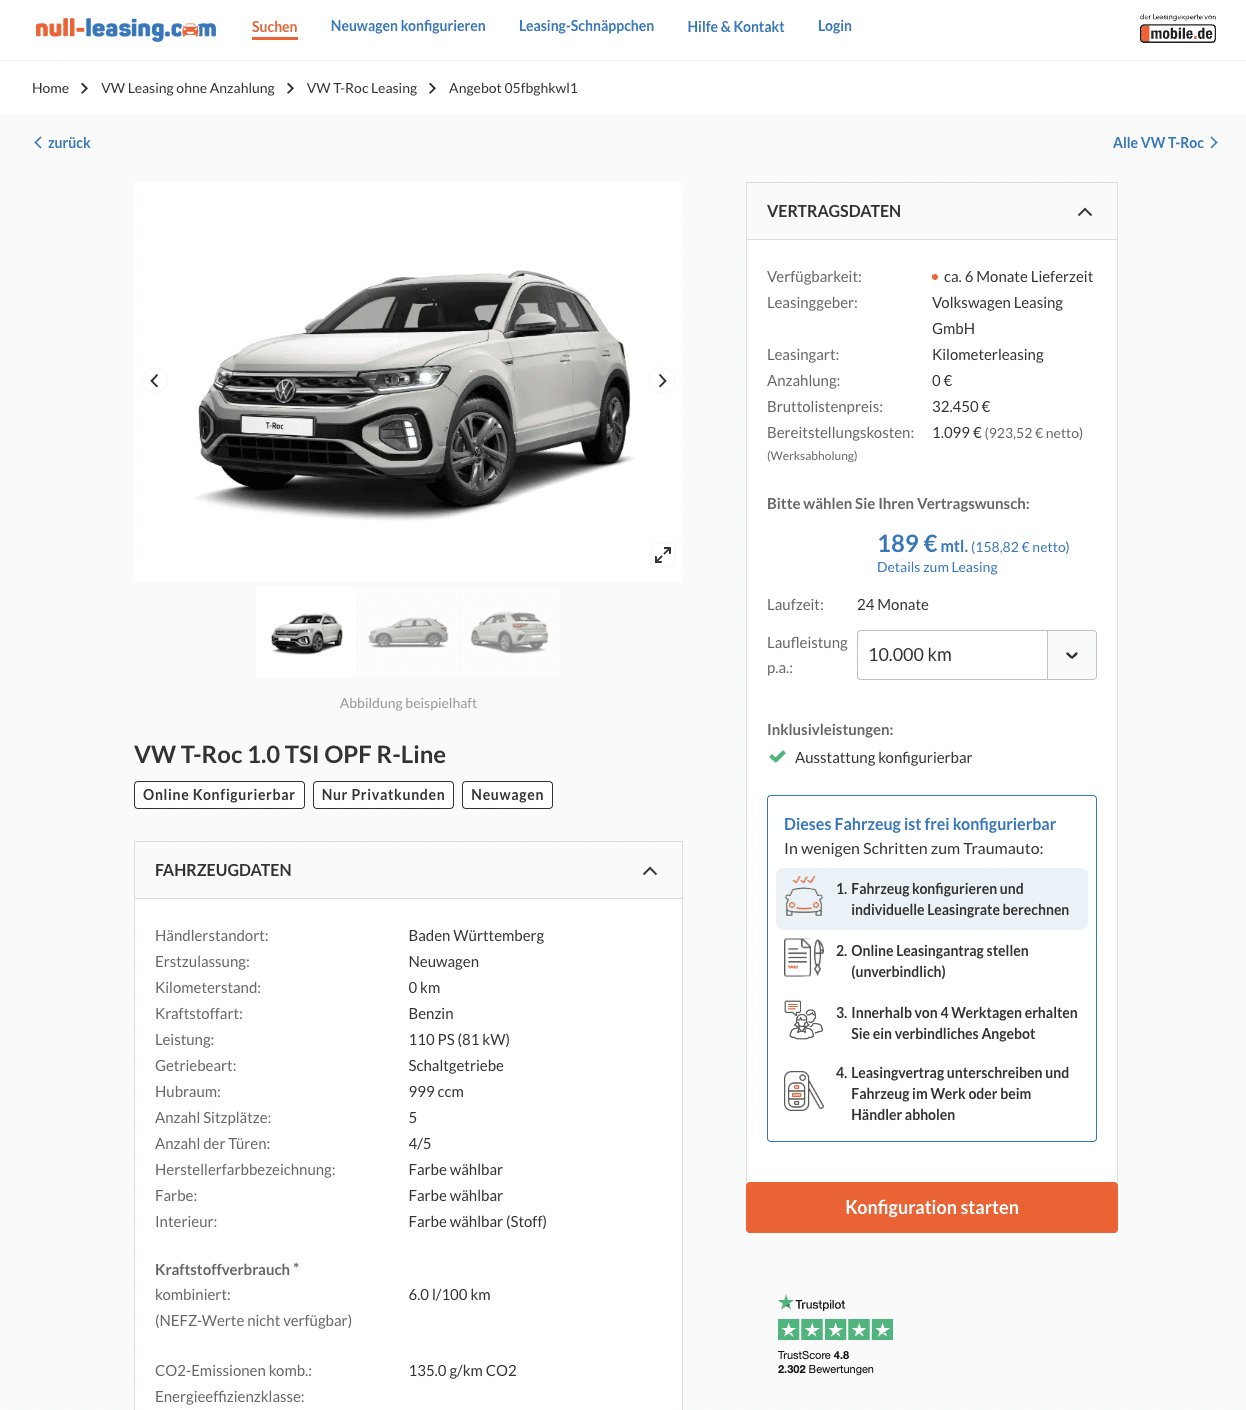
Task: Click the leasing application document icon
Action: click(x=804, y=958)
